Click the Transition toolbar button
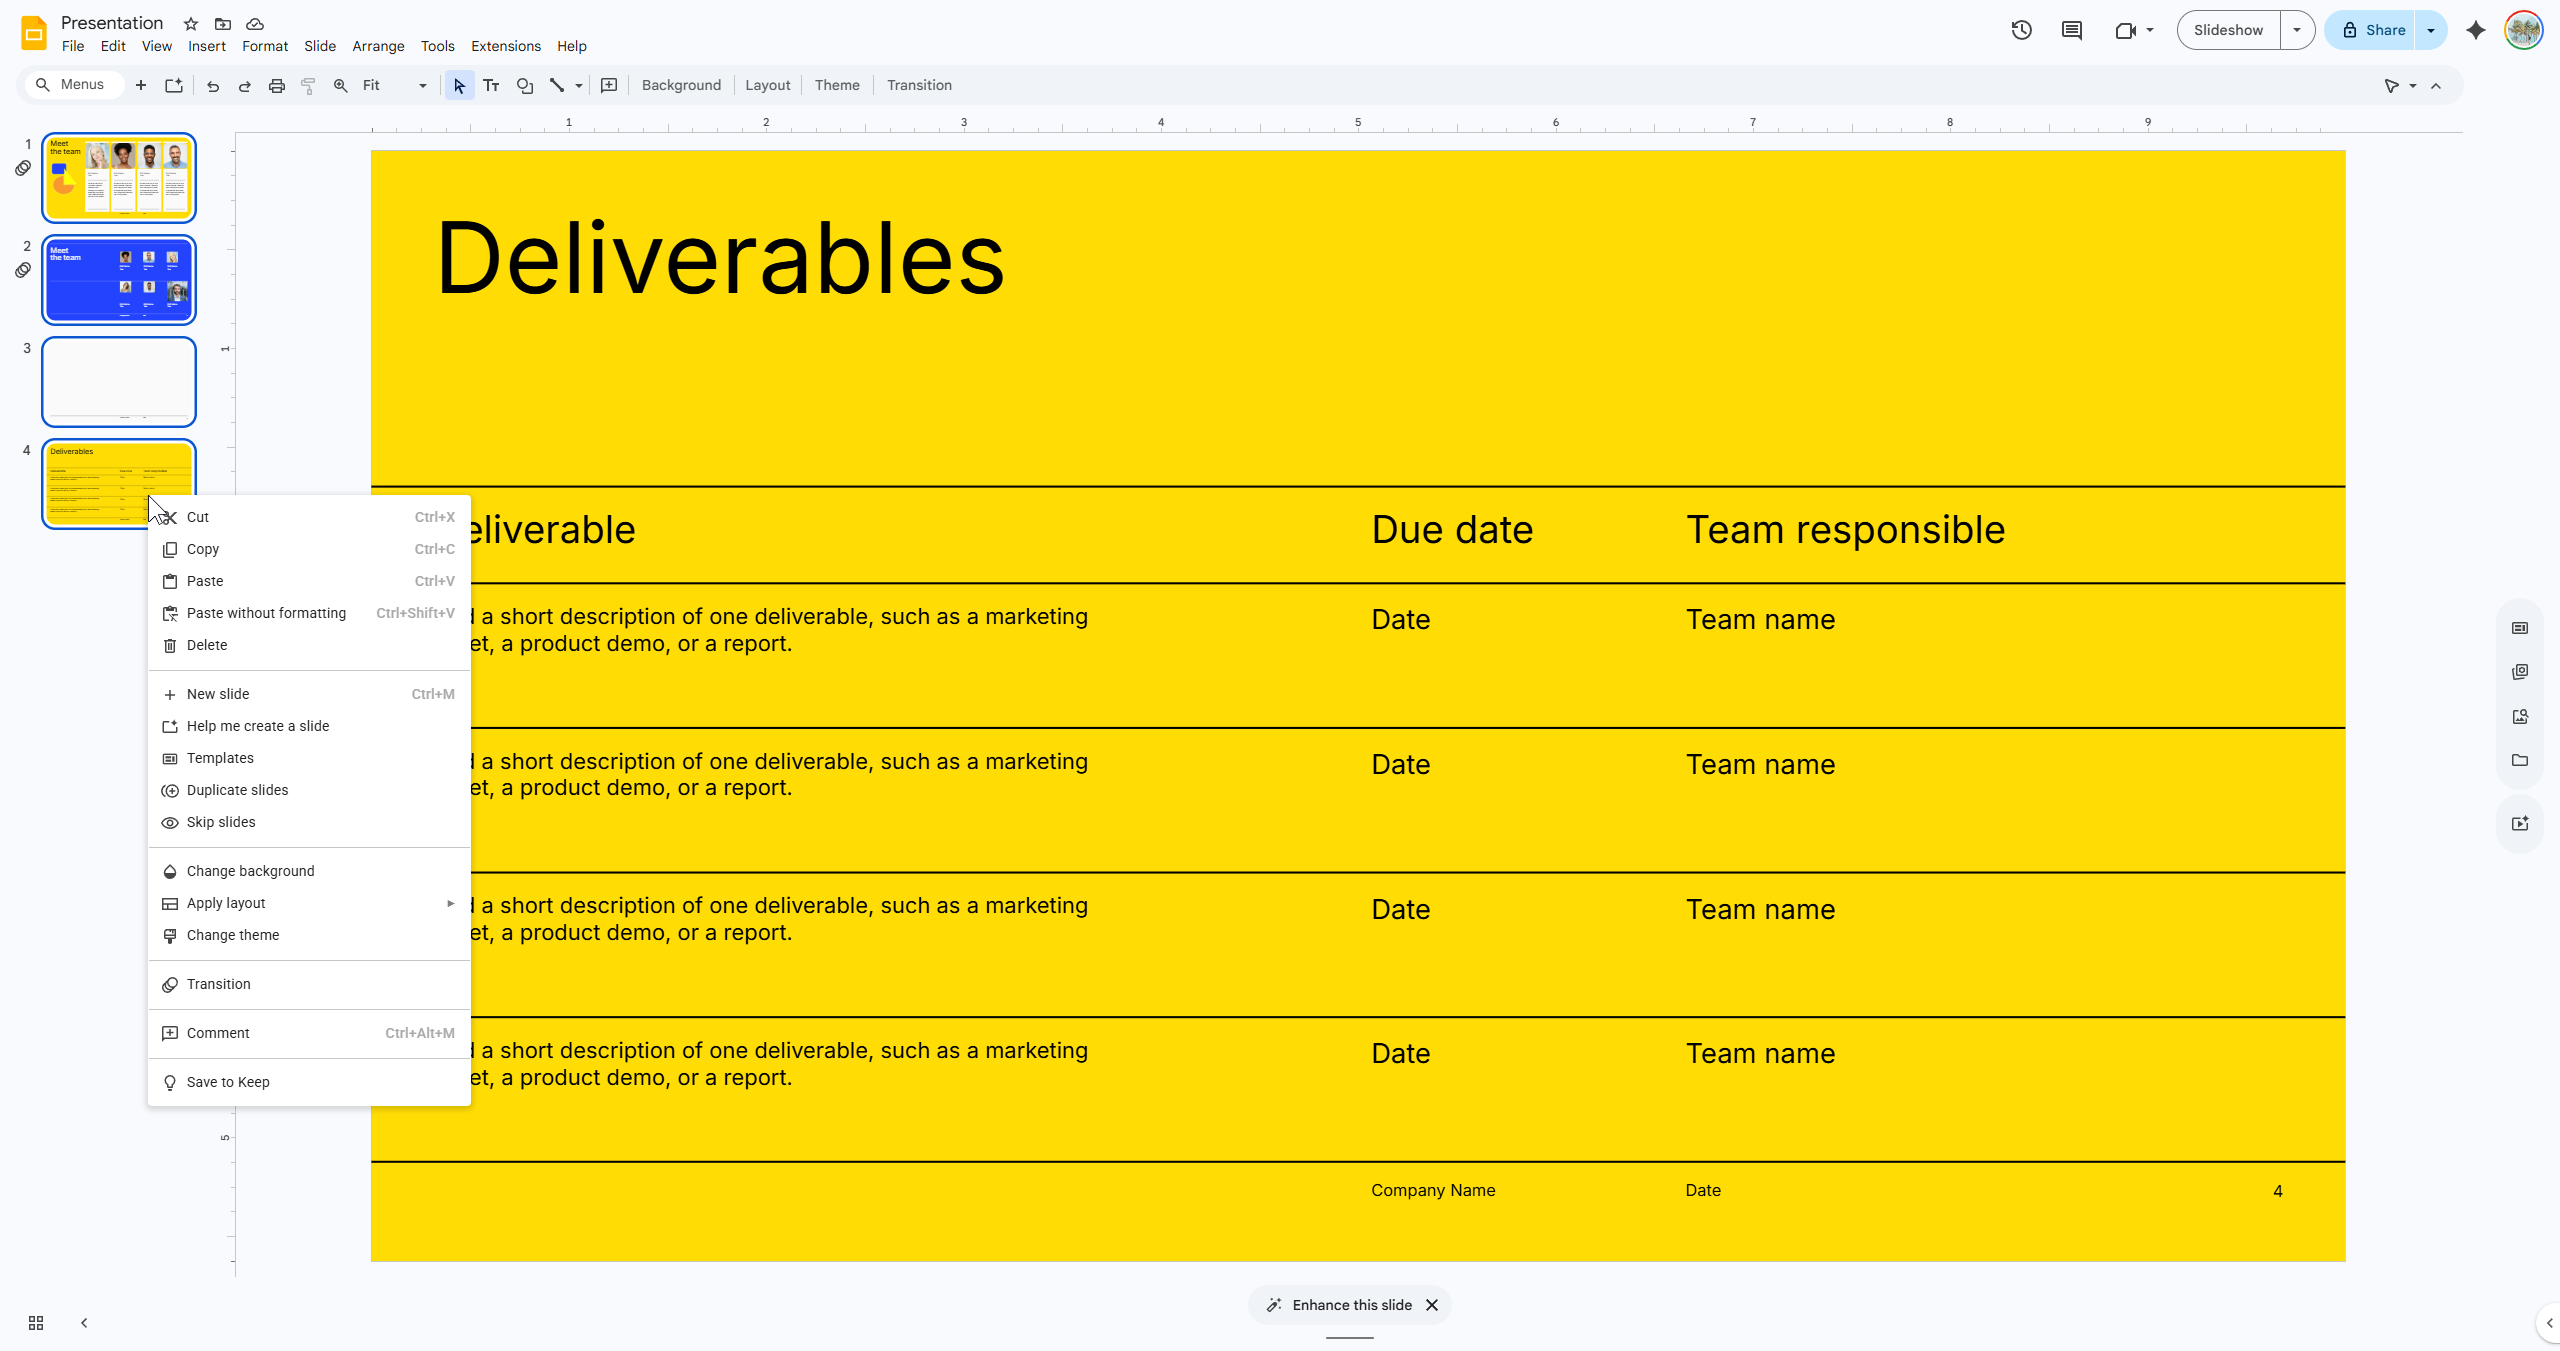This screenshot has width=2560, height=1351. [919, 85]
